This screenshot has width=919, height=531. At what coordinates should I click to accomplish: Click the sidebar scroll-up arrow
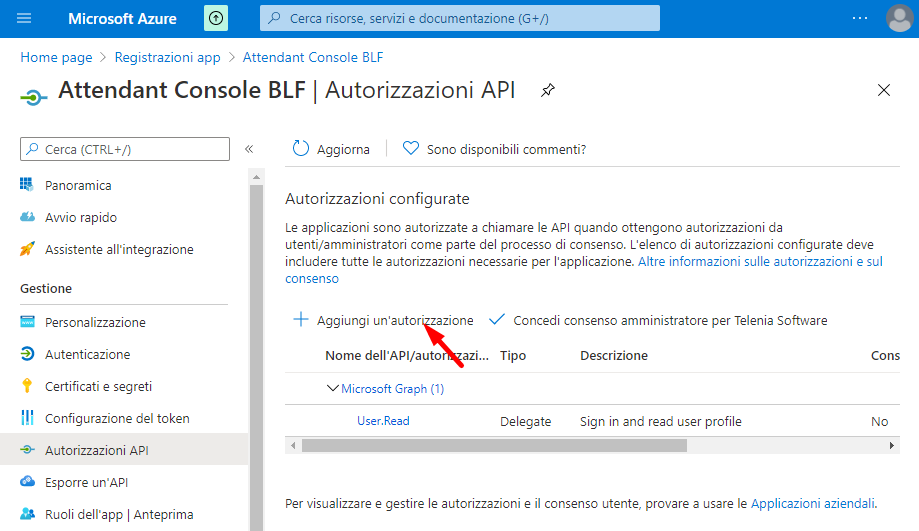[256, 176]
